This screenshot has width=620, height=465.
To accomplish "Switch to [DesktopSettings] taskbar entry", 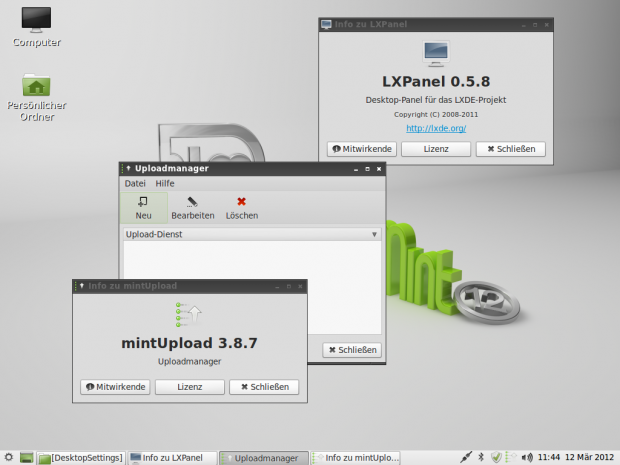I will pos(81,458).
